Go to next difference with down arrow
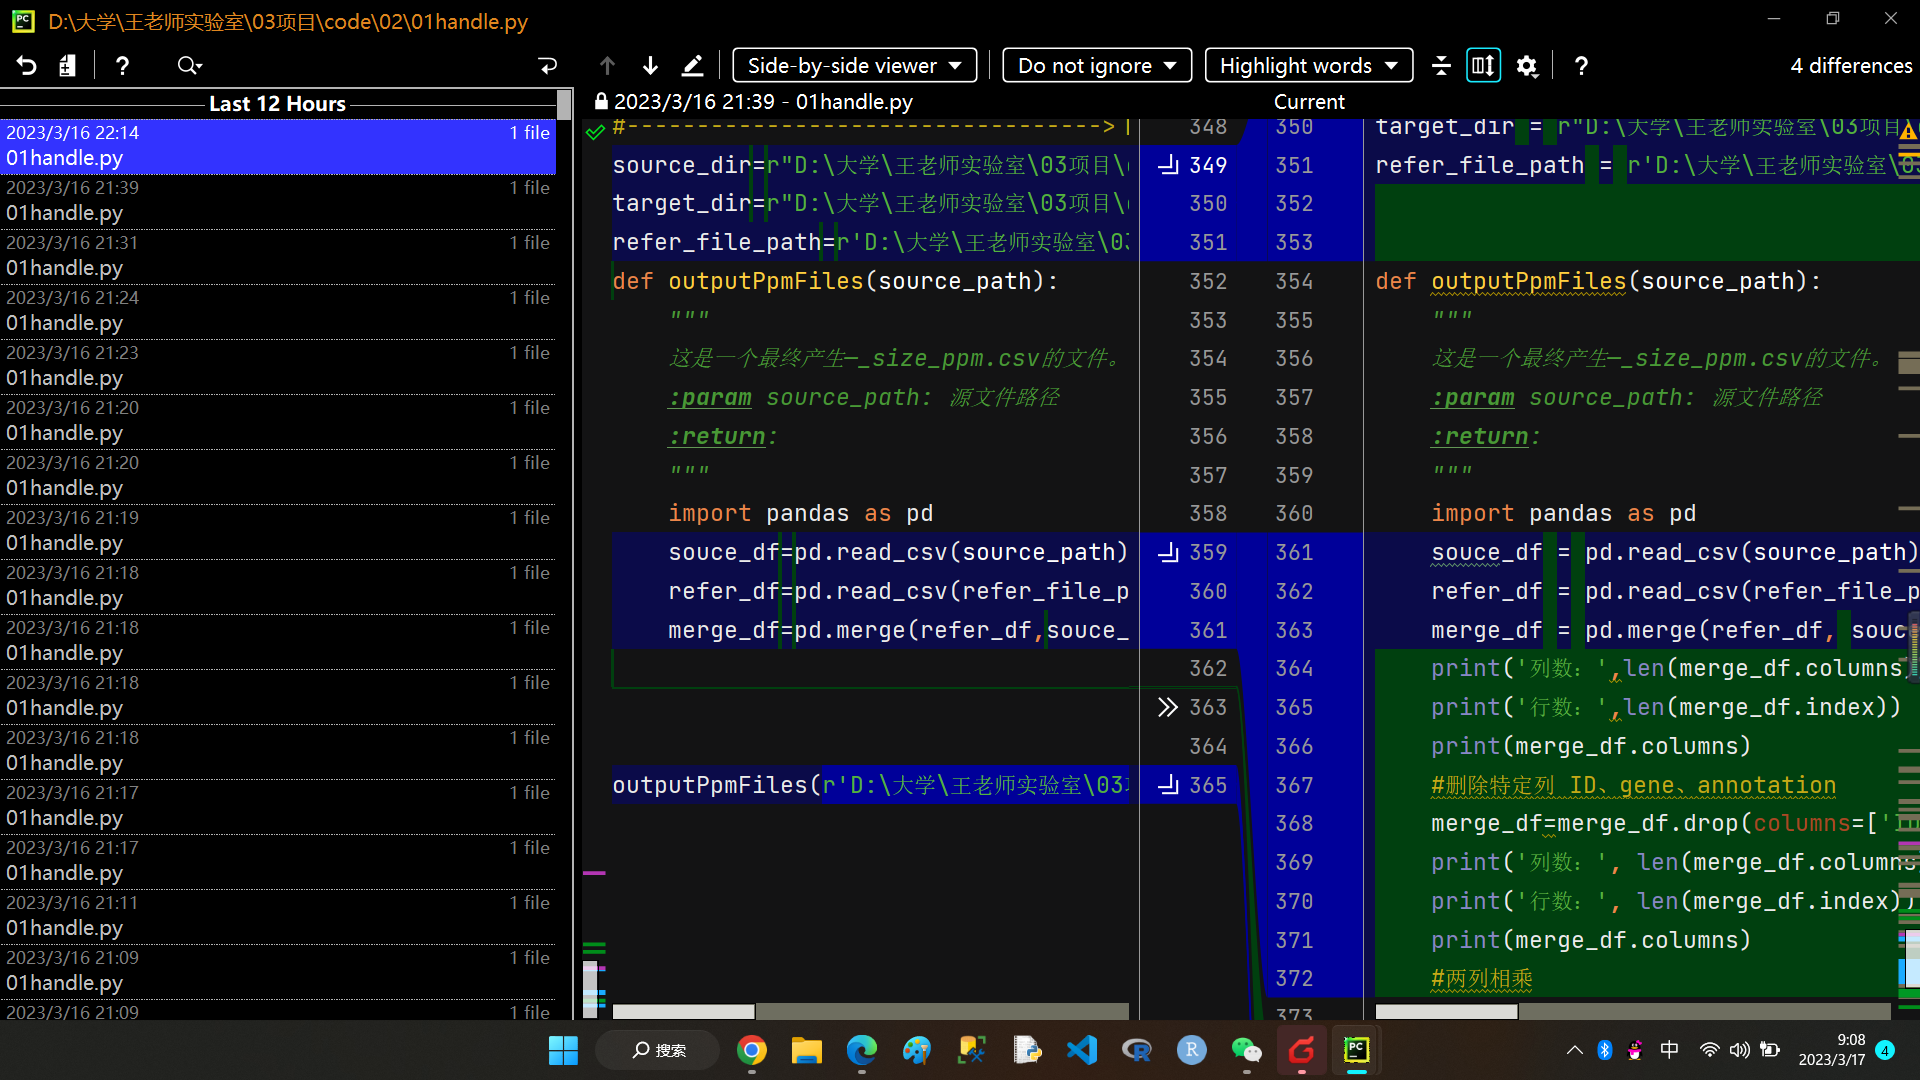The height and width of the screenshot is (1080, 1920). [650, 66]
